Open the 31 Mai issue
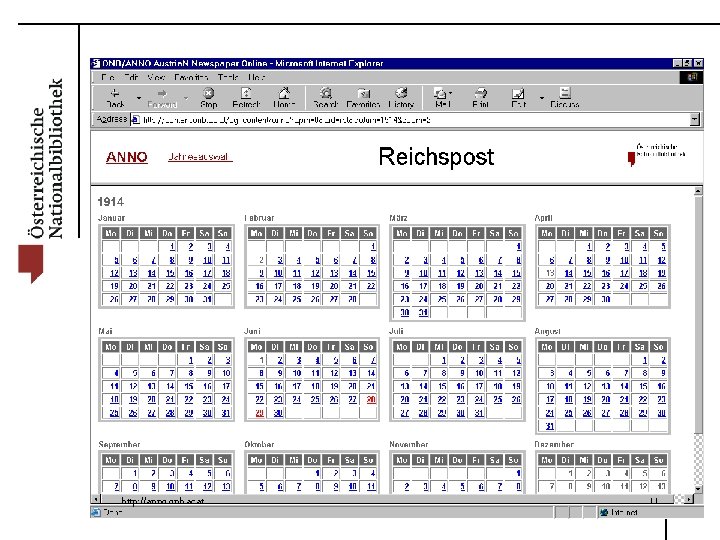 [x=225, y=413]
